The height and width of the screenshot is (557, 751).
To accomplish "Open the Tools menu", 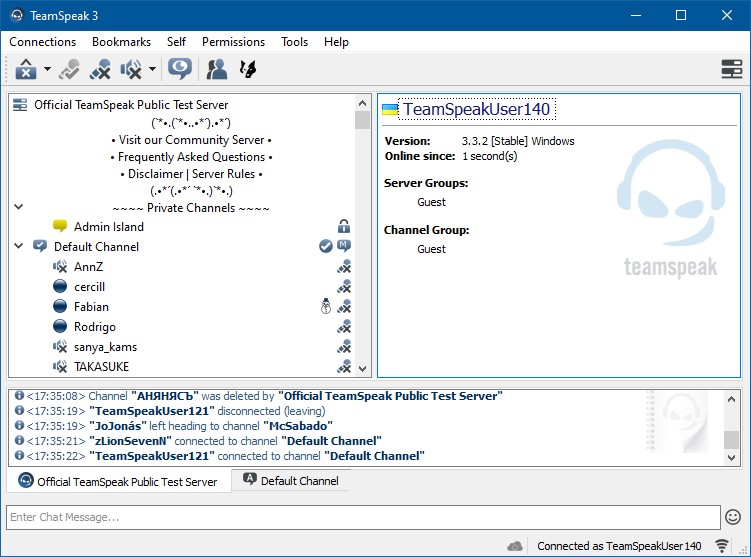I will (294, 42).
